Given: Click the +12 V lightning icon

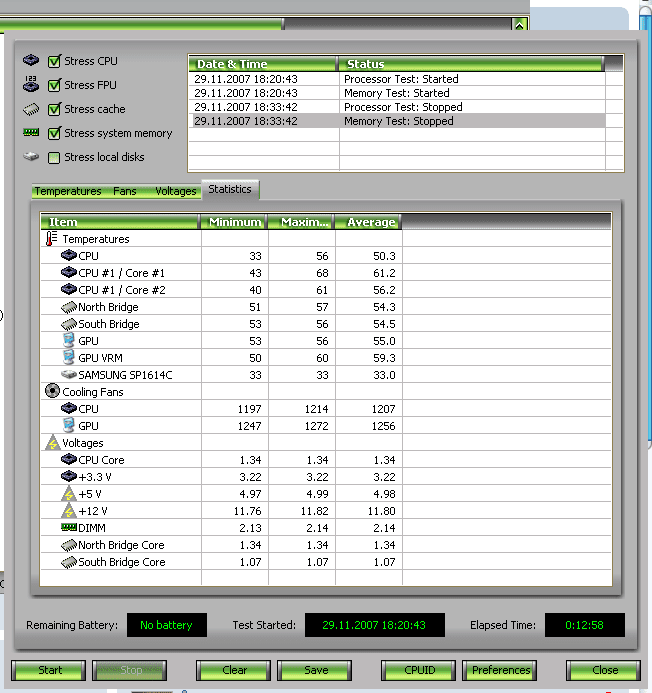Looking at the screenshot, I should click(69, 510).
